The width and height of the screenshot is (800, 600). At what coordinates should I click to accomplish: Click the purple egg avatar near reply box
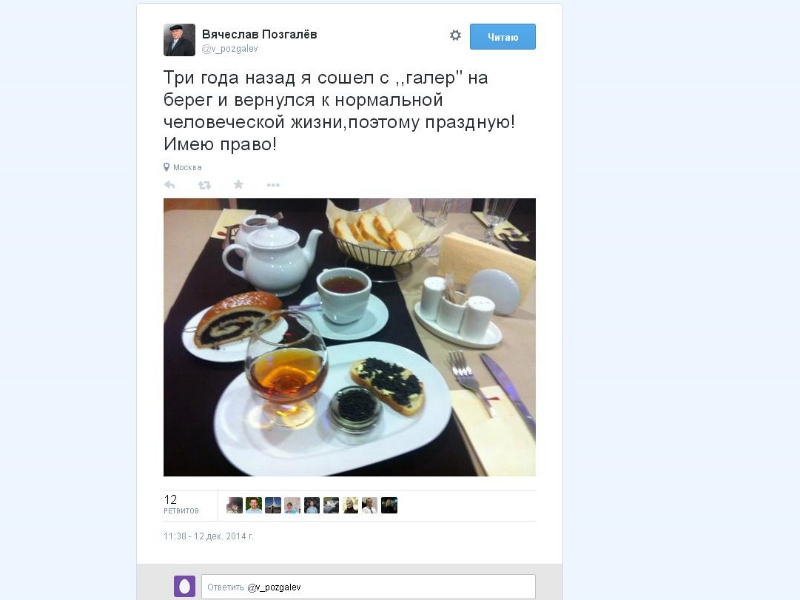pyautogui.click(x=185, y=586)
